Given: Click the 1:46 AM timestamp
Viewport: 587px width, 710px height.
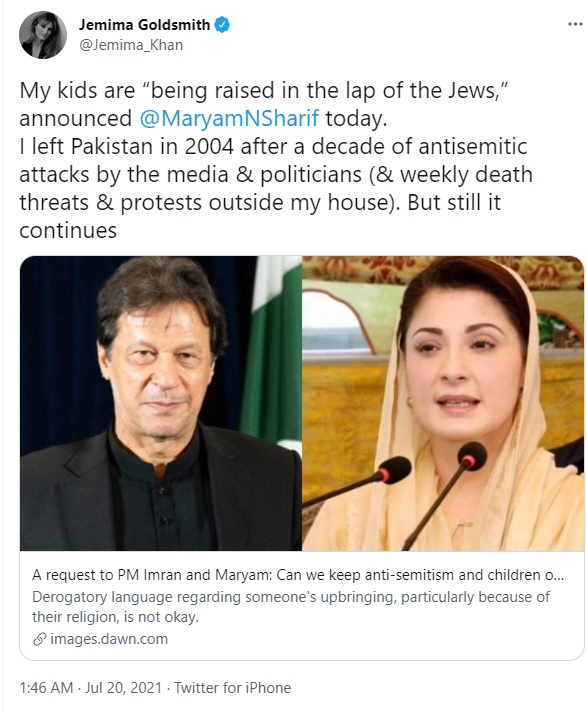Looking at the screenshot, I should [46, 688].
